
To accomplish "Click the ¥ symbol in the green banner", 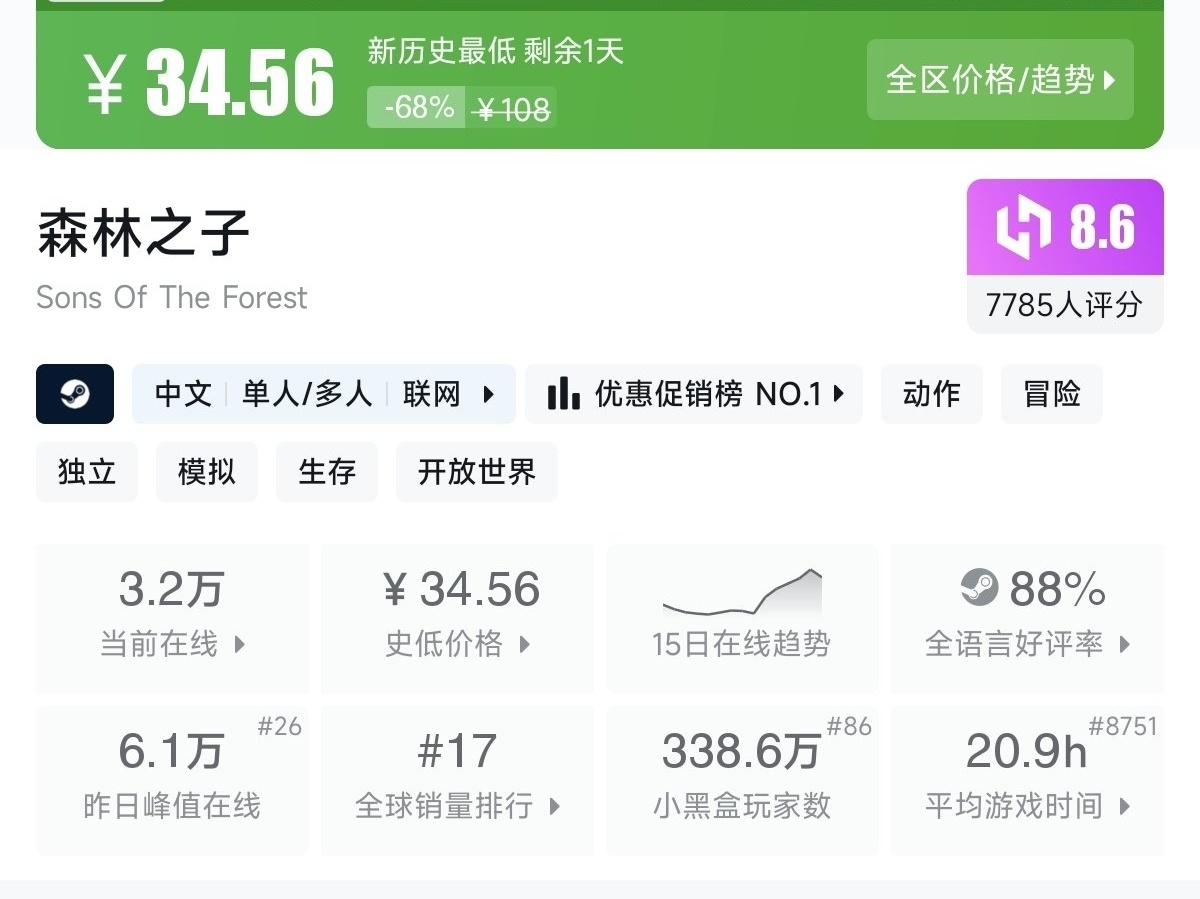I will point(104,82).
